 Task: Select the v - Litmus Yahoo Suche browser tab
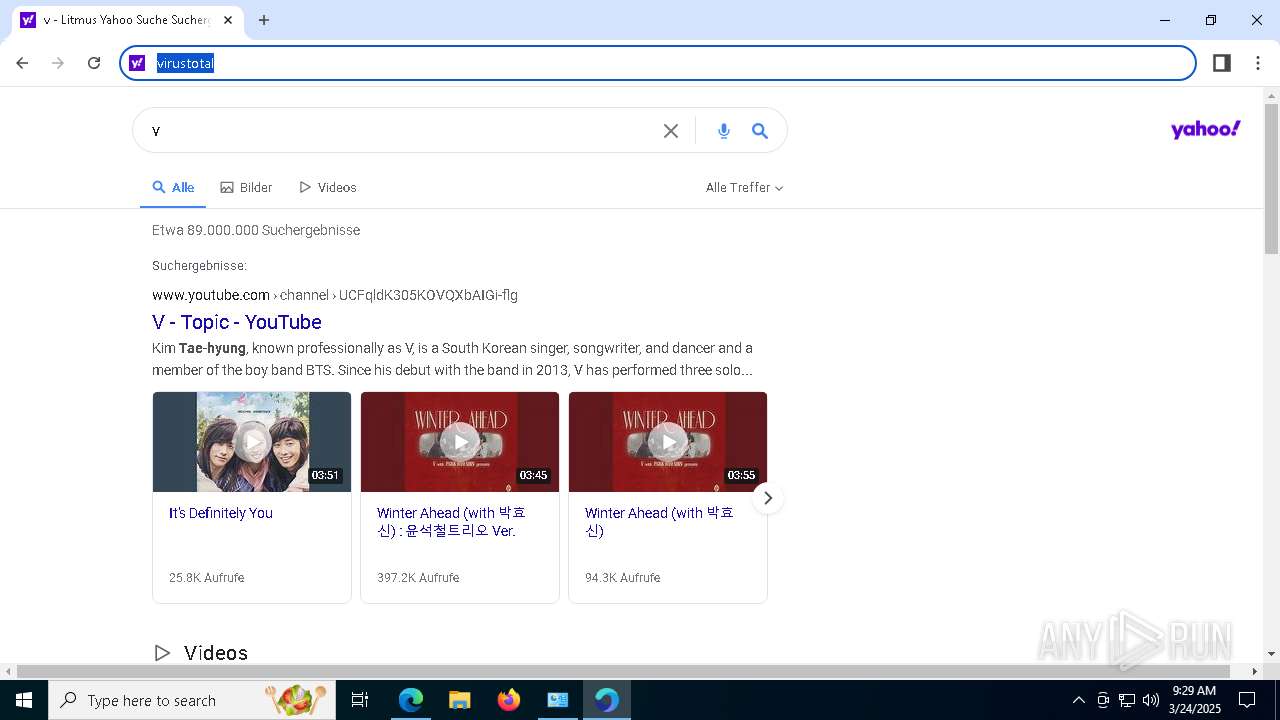[x=126, y=20]
